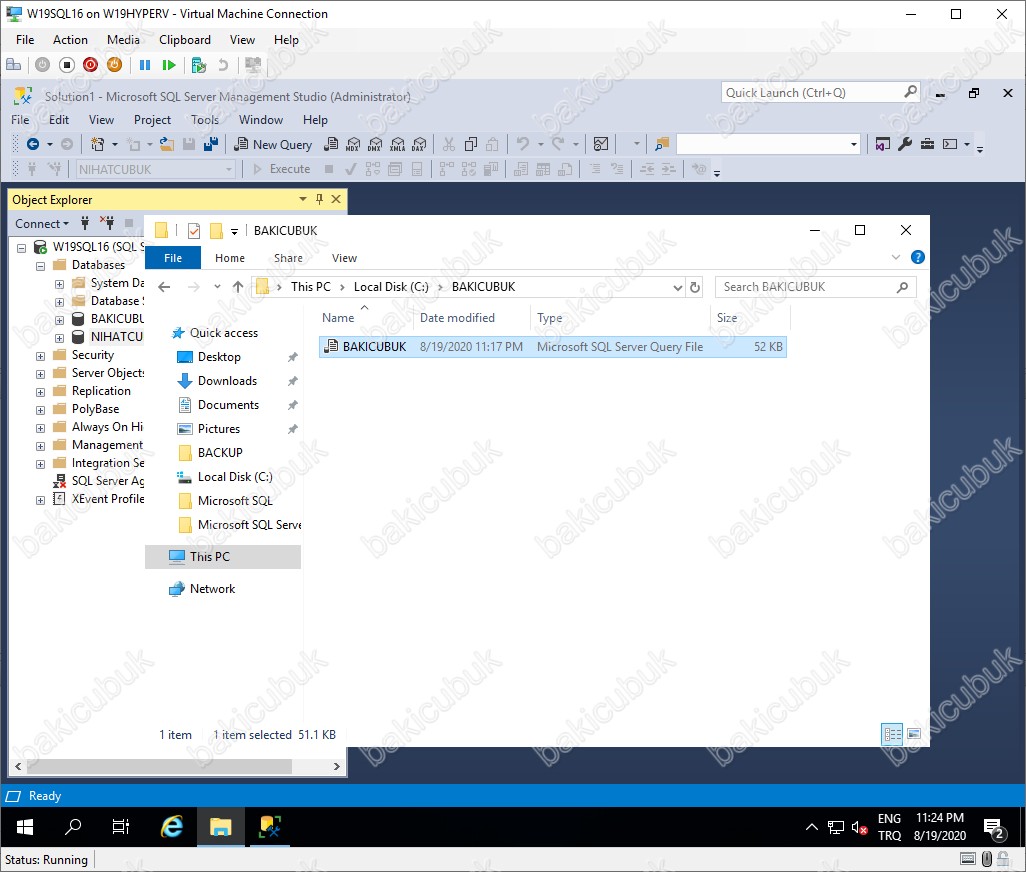
Task: Open the SSMS Tools menu
Action: click(205, 120)
